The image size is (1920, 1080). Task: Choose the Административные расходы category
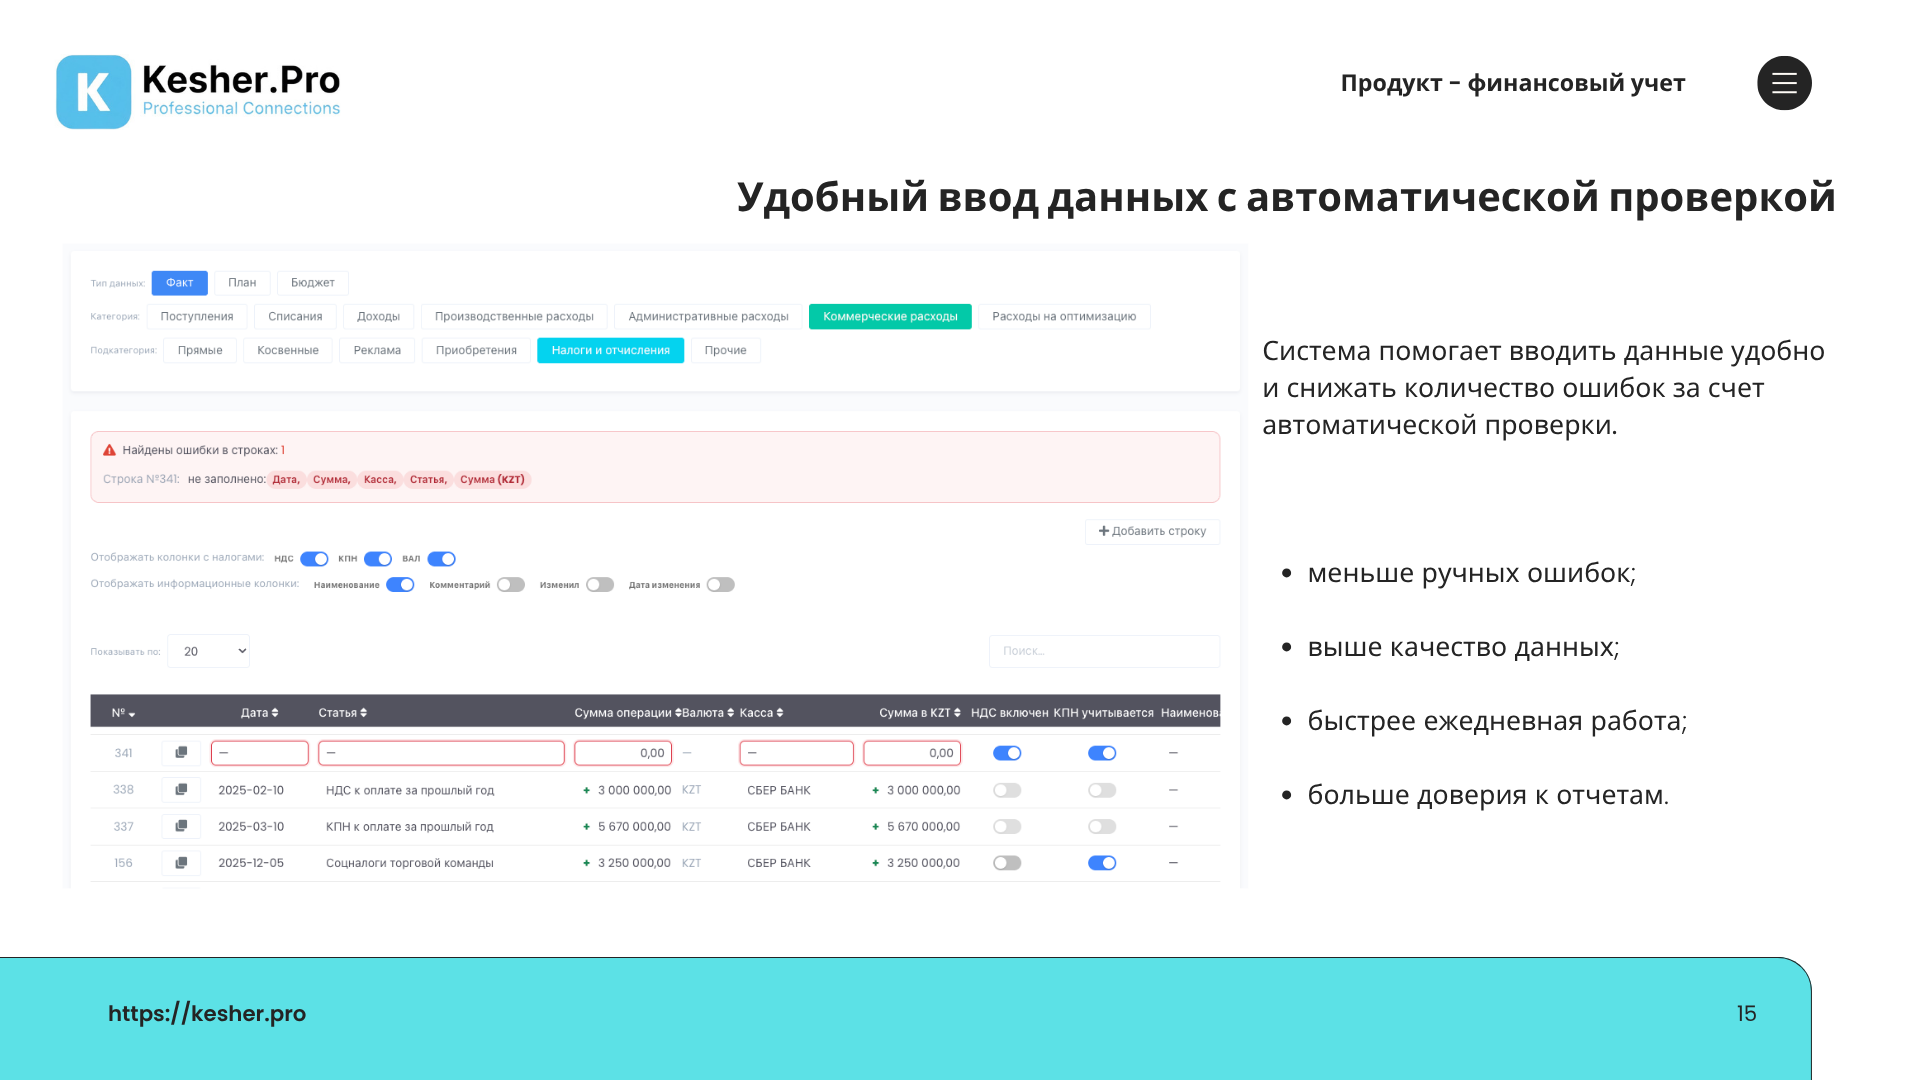[708, 317]
